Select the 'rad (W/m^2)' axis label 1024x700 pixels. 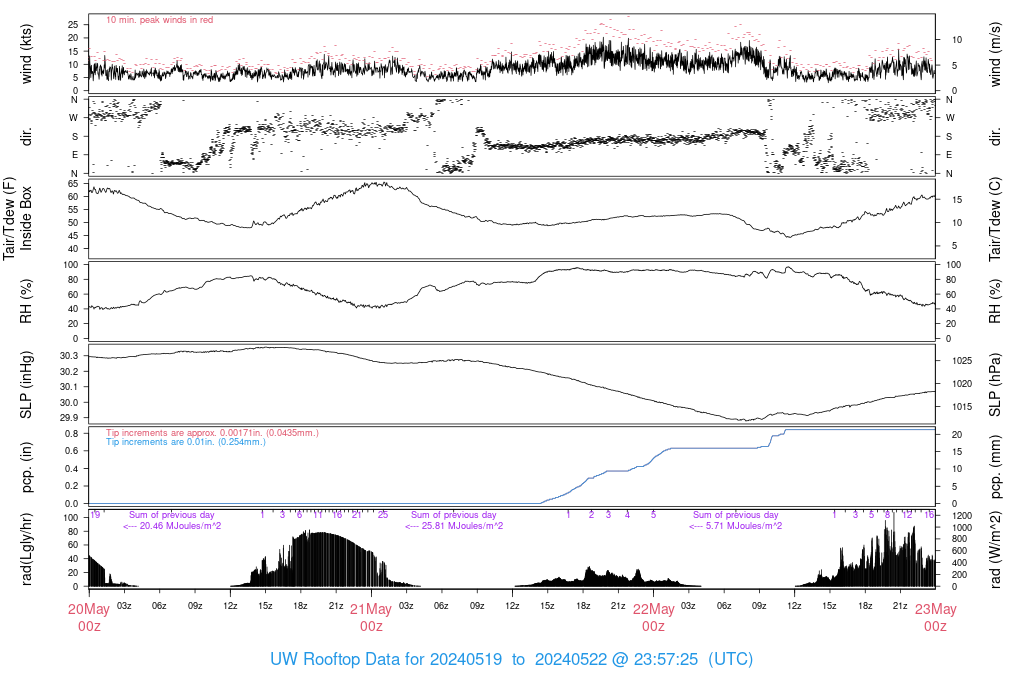coord(995,550)
